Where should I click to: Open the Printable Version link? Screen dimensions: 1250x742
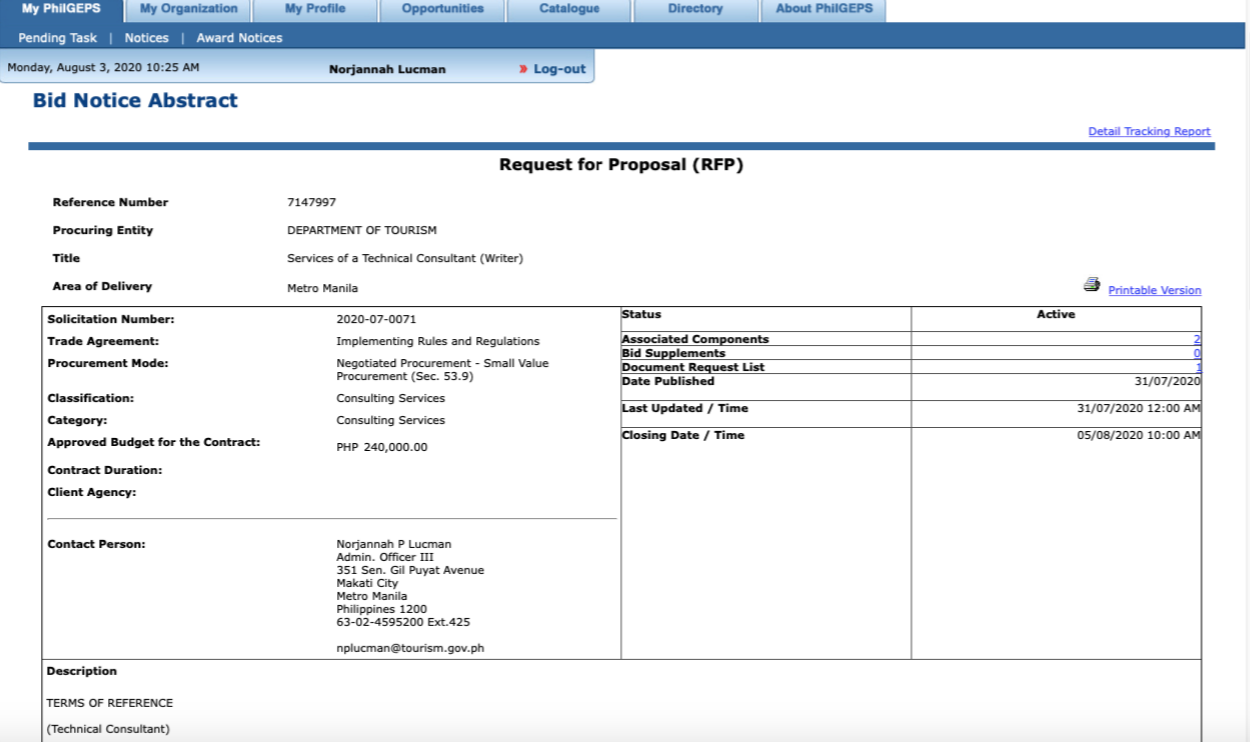(x=1155, y=290)
